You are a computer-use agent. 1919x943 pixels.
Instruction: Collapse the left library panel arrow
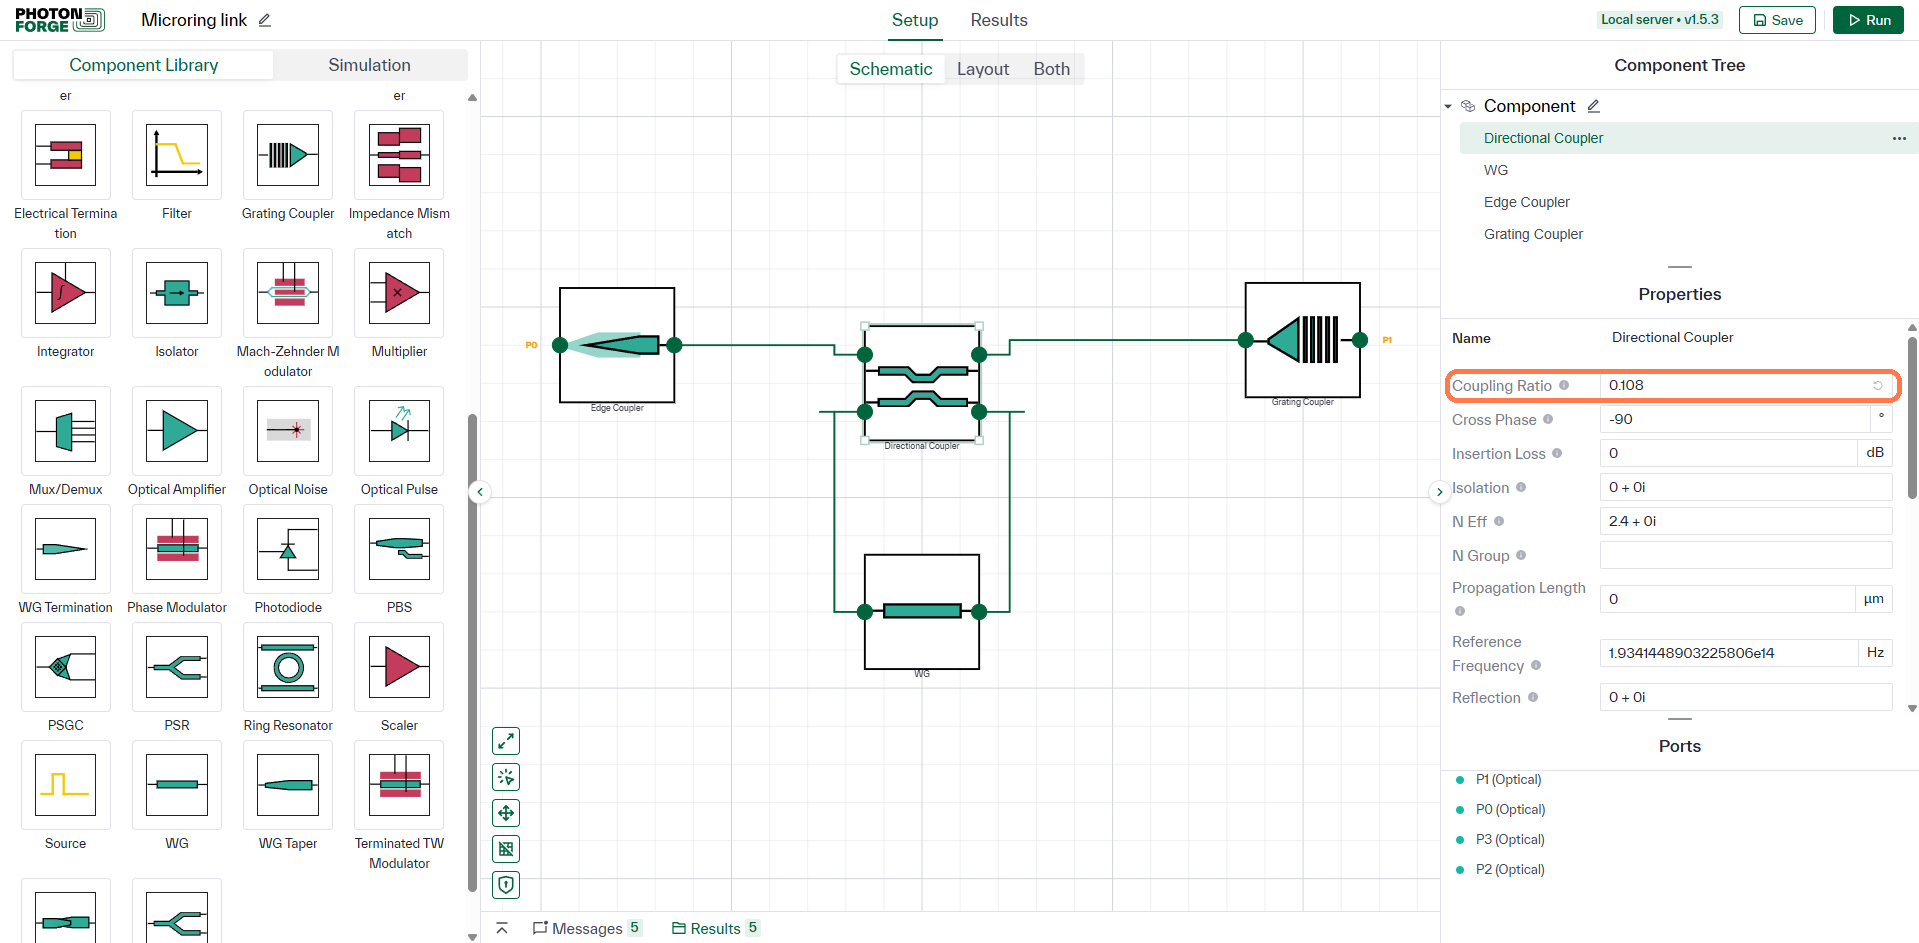click(480, 492)
